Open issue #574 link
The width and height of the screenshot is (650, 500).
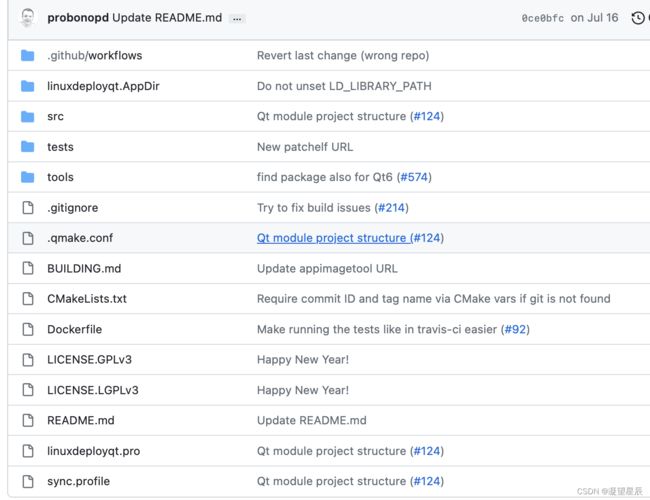point(414,177)
